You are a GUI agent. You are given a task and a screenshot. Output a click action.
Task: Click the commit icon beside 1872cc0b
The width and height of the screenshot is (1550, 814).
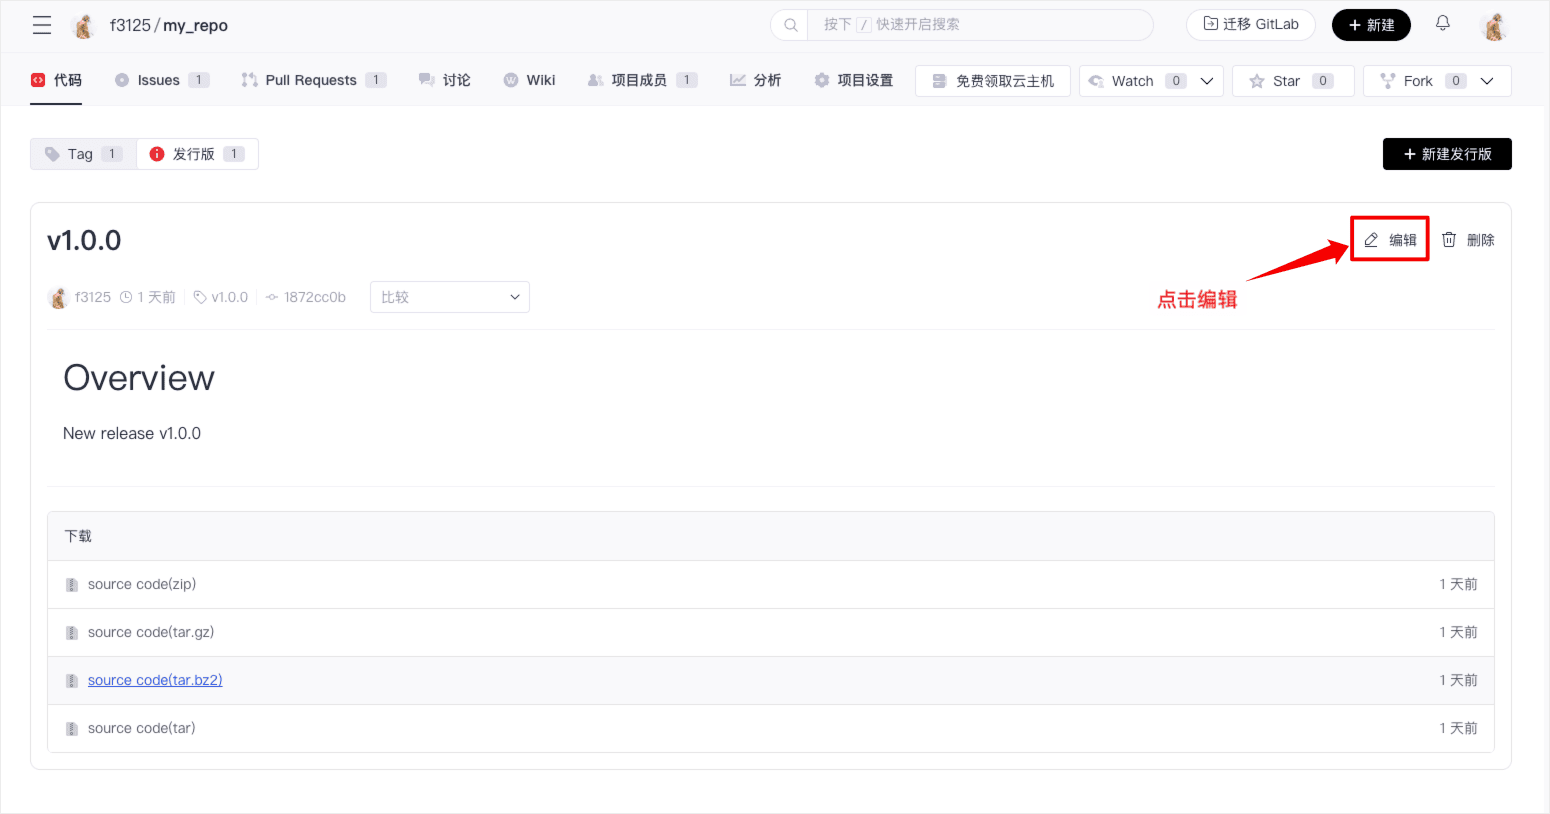tap(271, 297)
